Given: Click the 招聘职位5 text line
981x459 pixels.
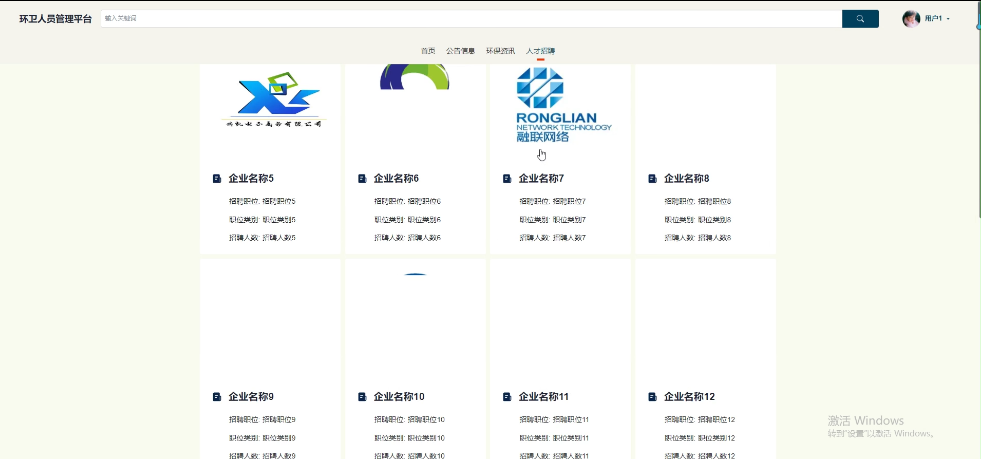Looking at the screenshot, I should point(262,201).
